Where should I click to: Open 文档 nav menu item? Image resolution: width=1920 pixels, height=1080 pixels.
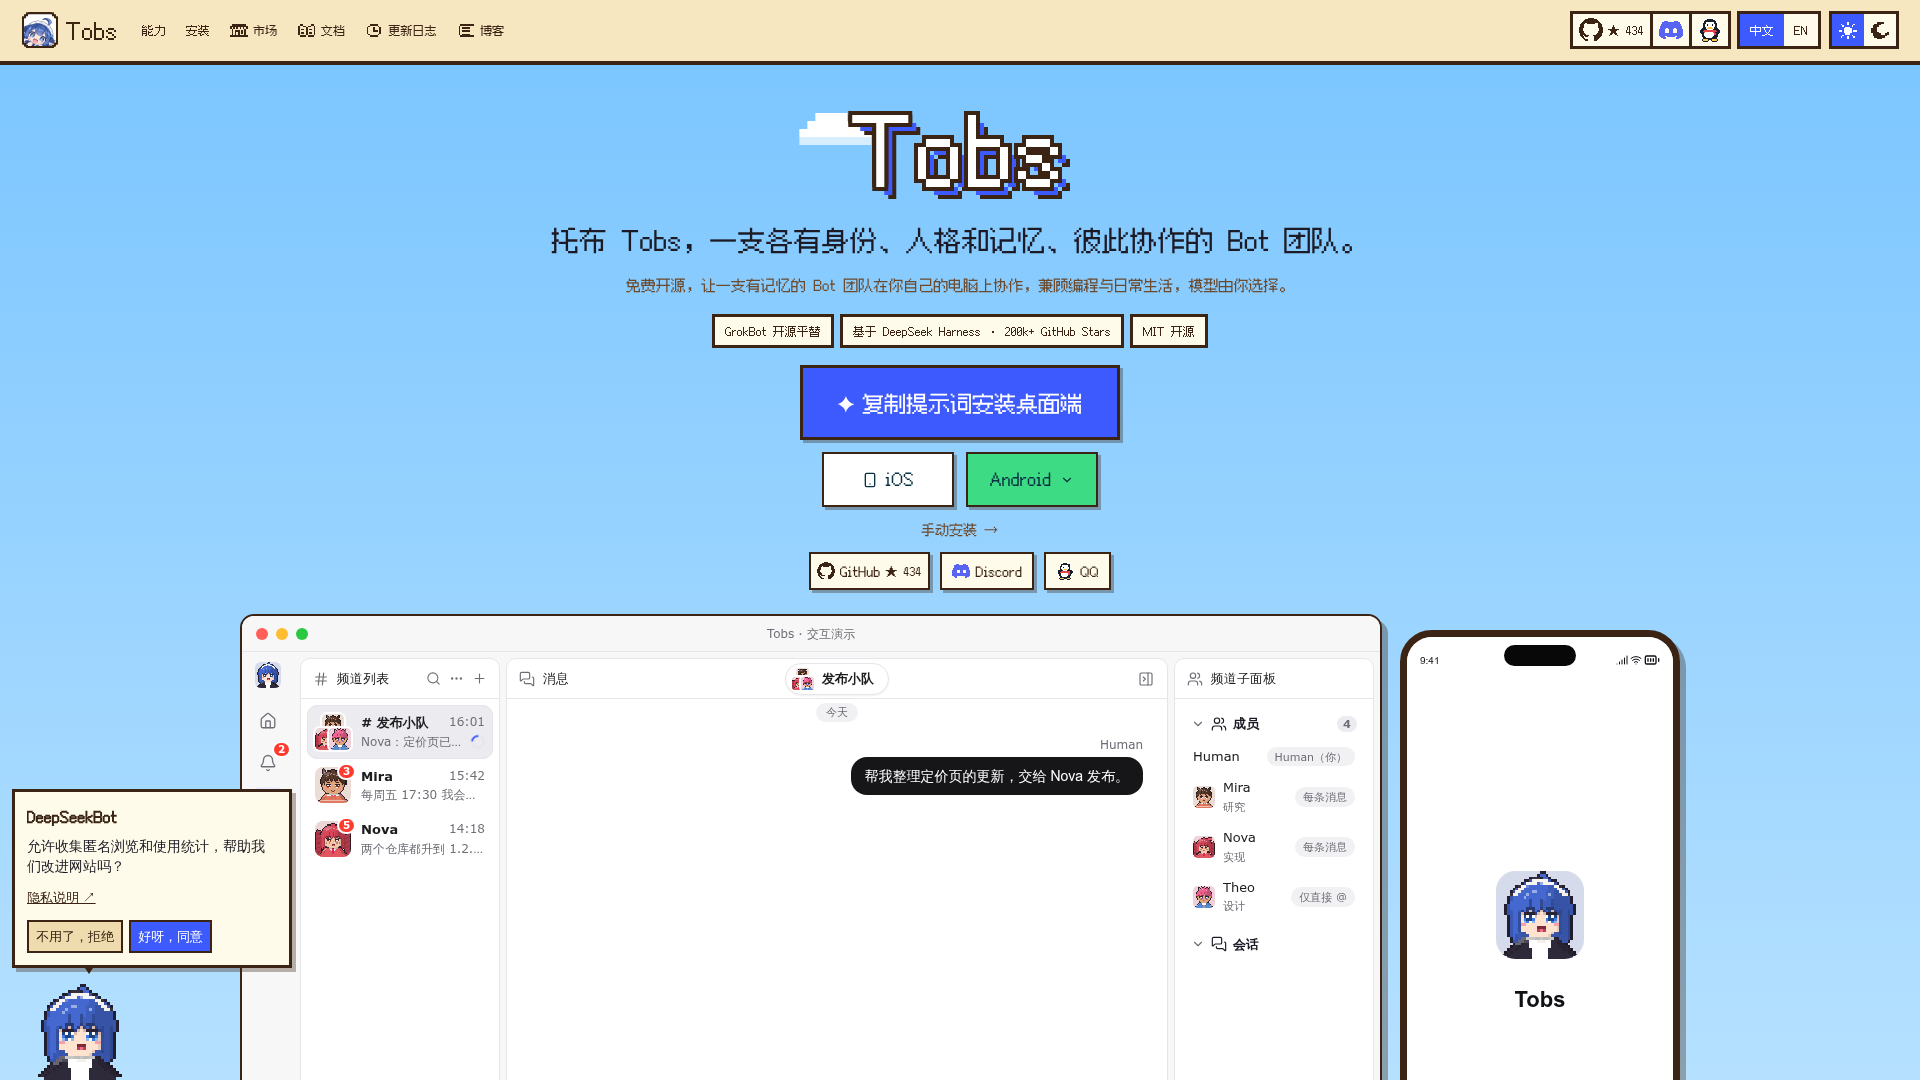(x=321, y=30)
